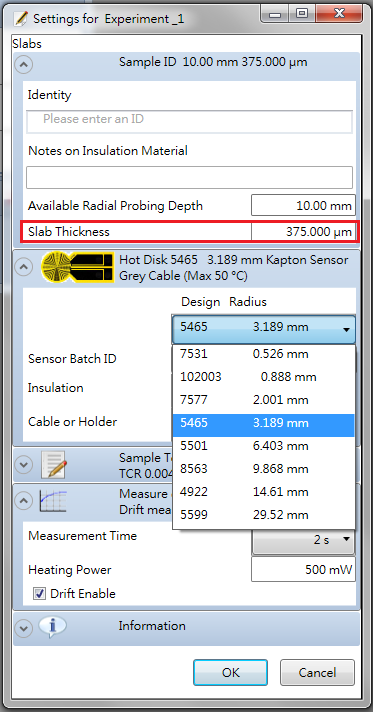
Task: Click the Available Radial Probing Depth field
Action: [303, 206]
